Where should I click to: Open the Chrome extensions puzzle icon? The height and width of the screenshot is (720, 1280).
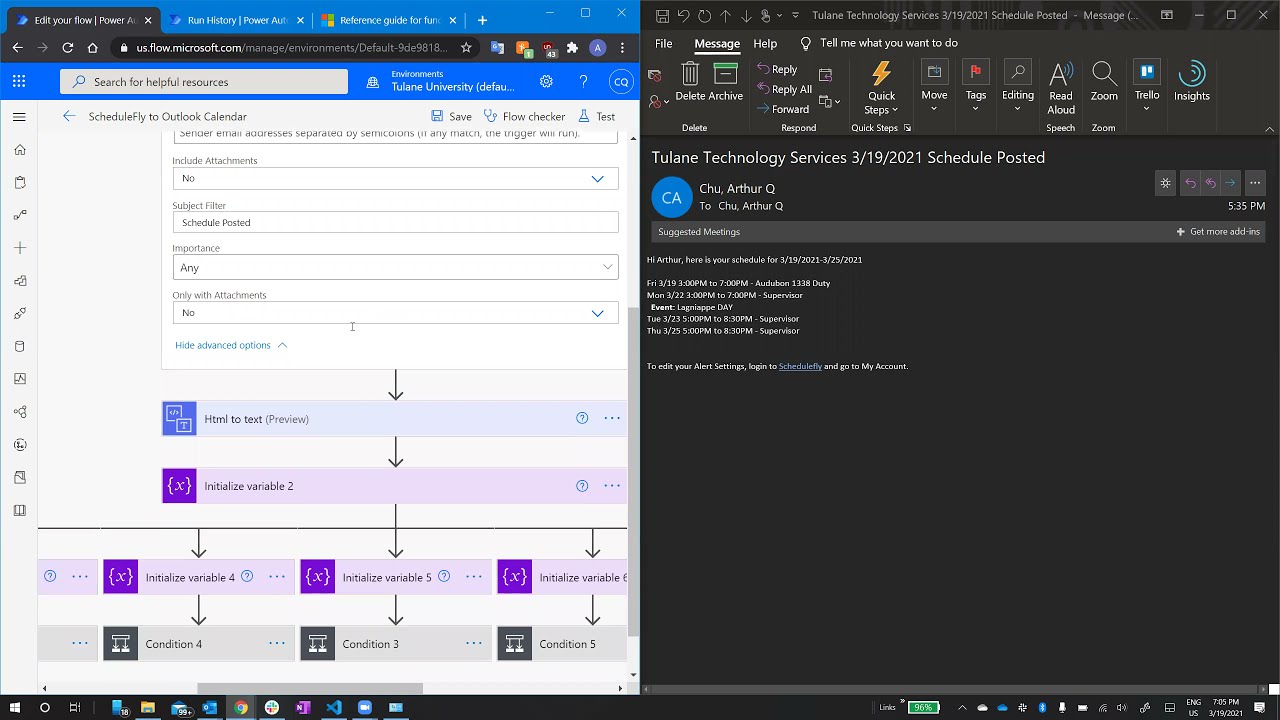[x=572, y=48]
